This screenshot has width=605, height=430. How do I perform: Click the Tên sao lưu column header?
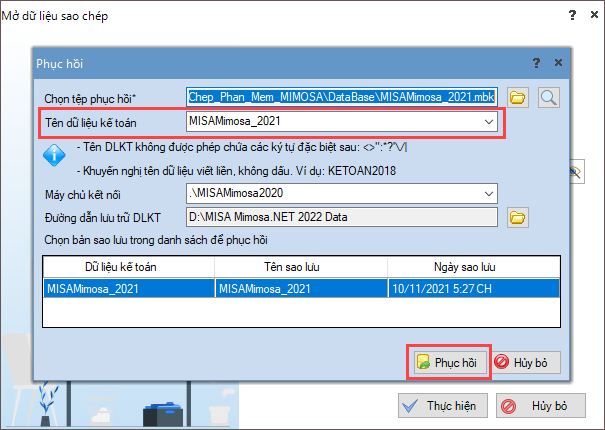pos(301,267)
